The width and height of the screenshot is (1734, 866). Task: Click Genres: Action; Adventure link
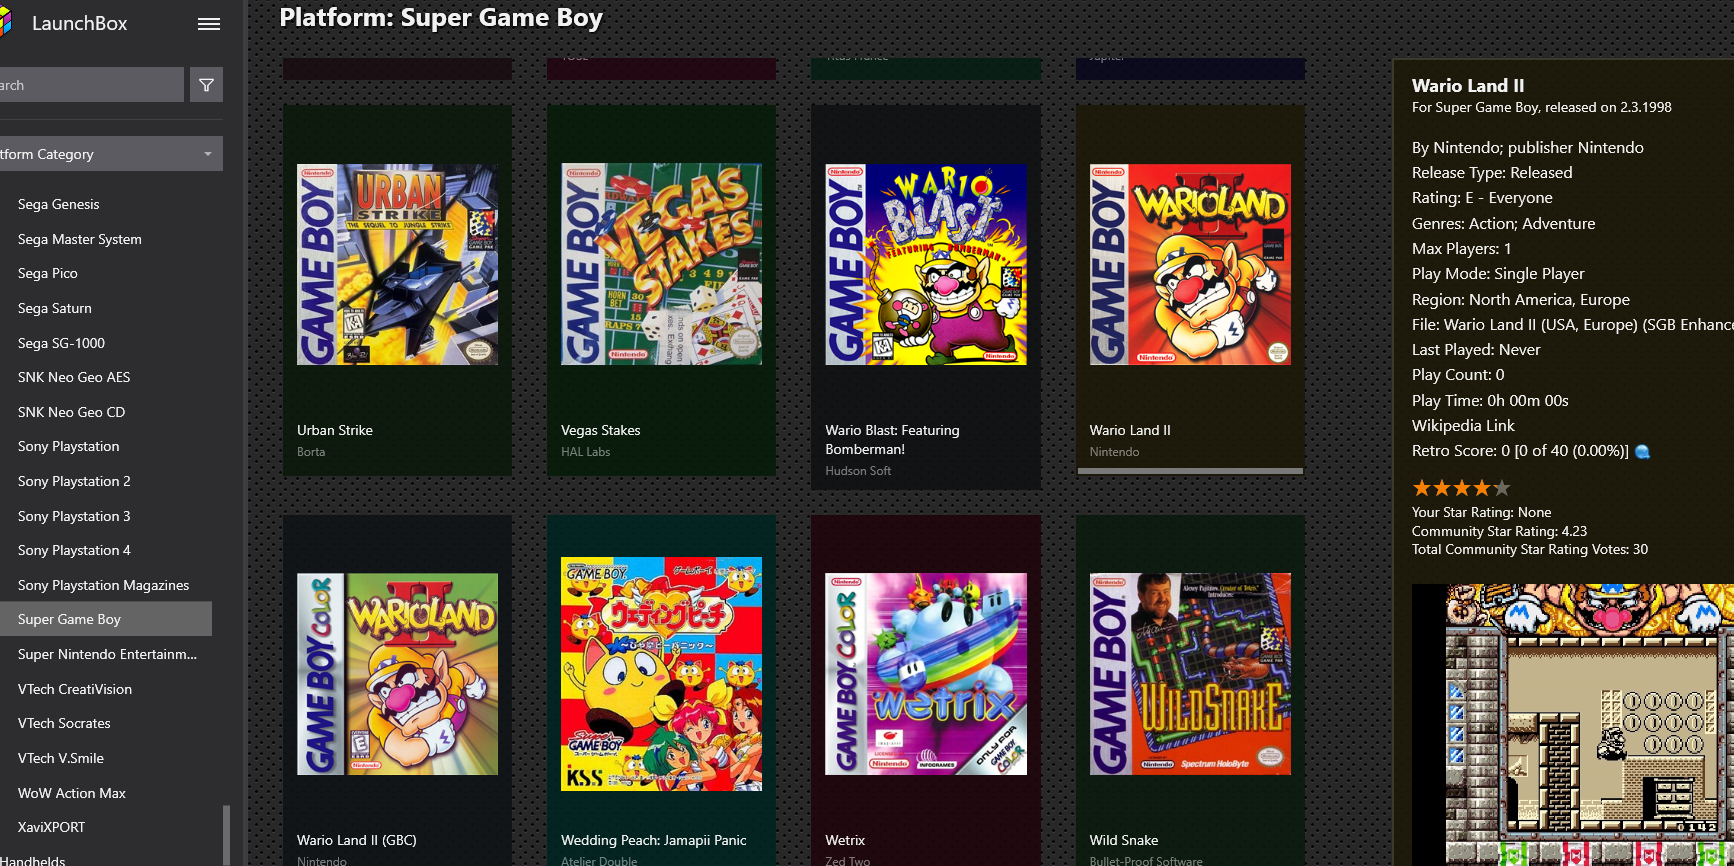[x=1503, y=223]
